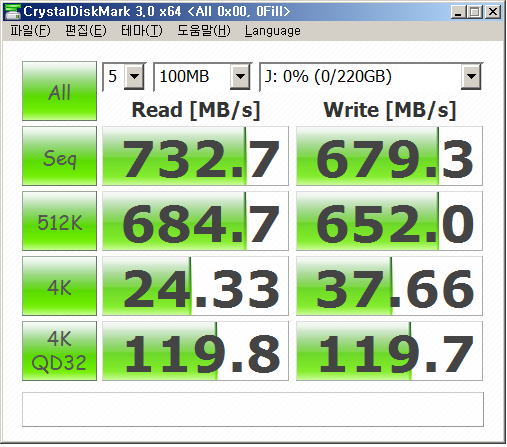Start the 4K QD32 benchmark test

coord(59,351)
